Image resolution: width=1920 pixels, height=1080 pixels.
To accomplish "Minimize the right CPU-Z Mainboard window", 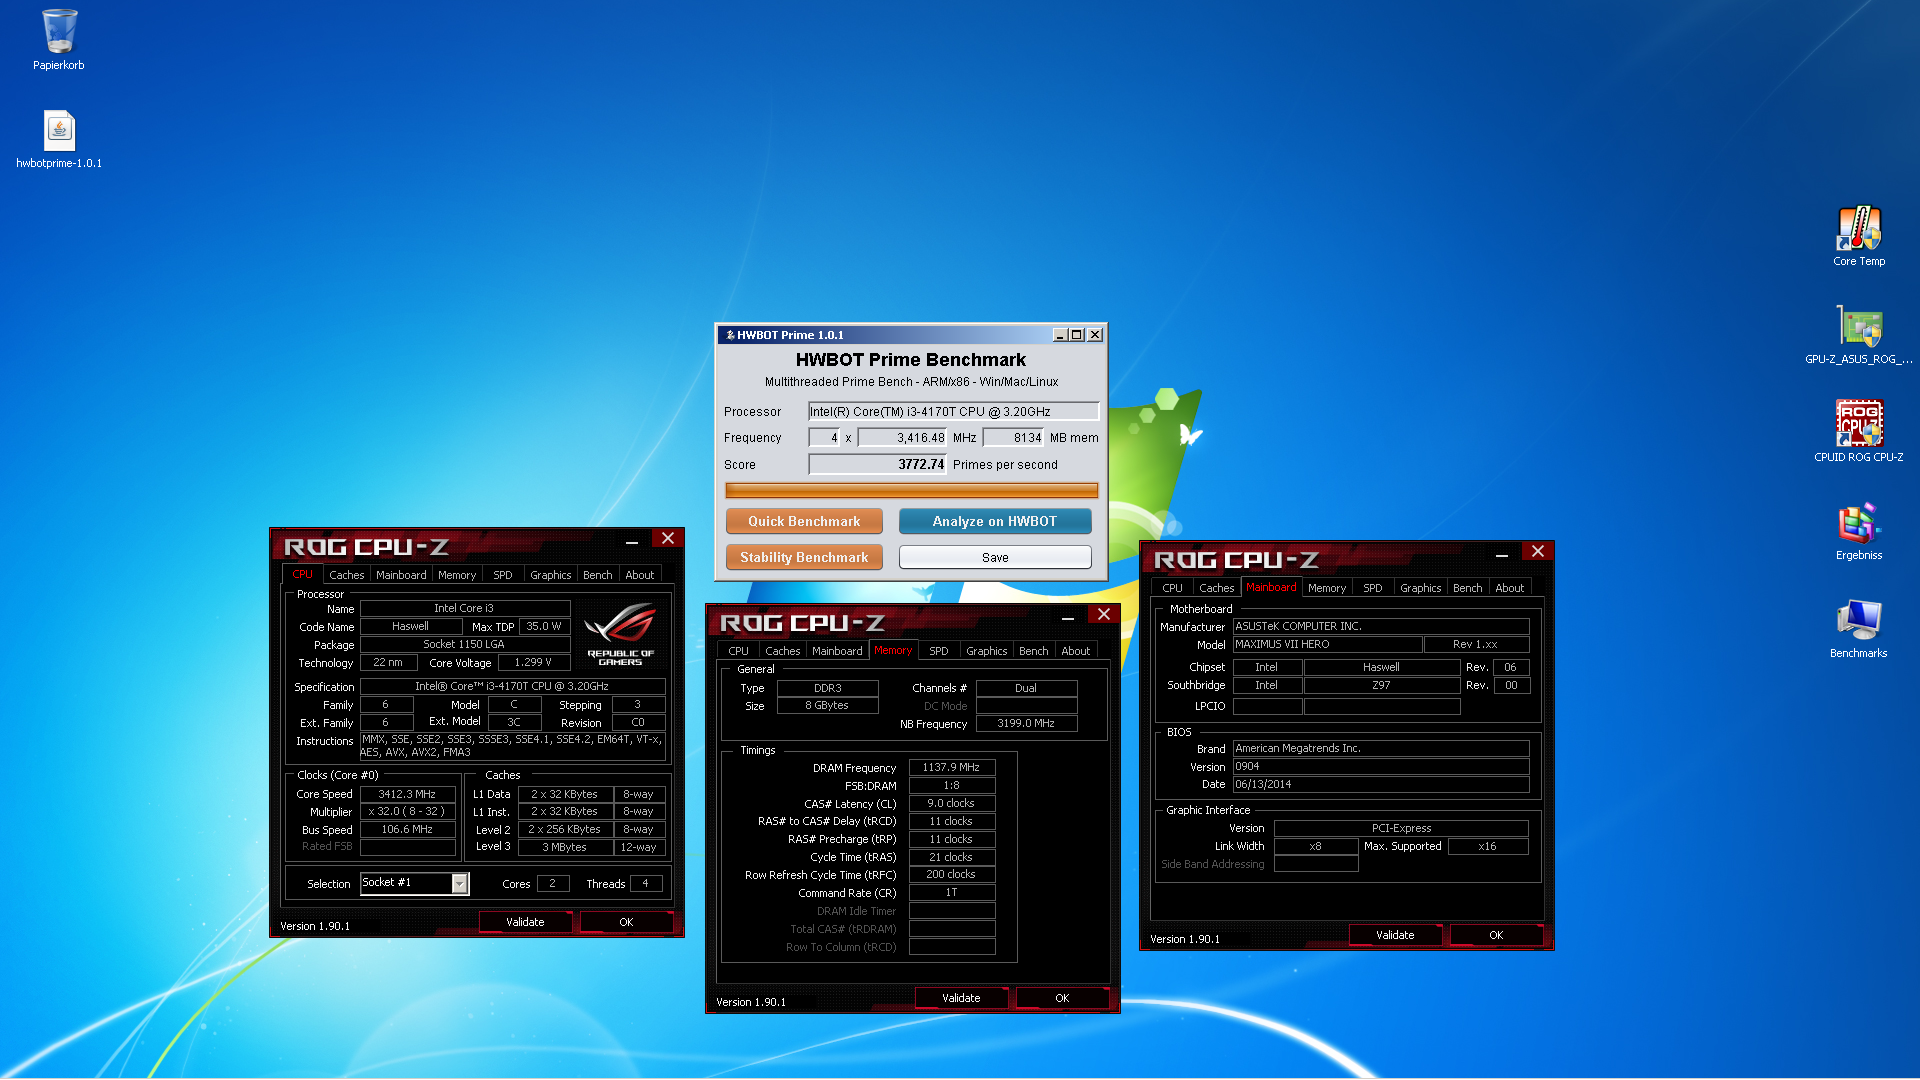I will (x=1502, y=554).
